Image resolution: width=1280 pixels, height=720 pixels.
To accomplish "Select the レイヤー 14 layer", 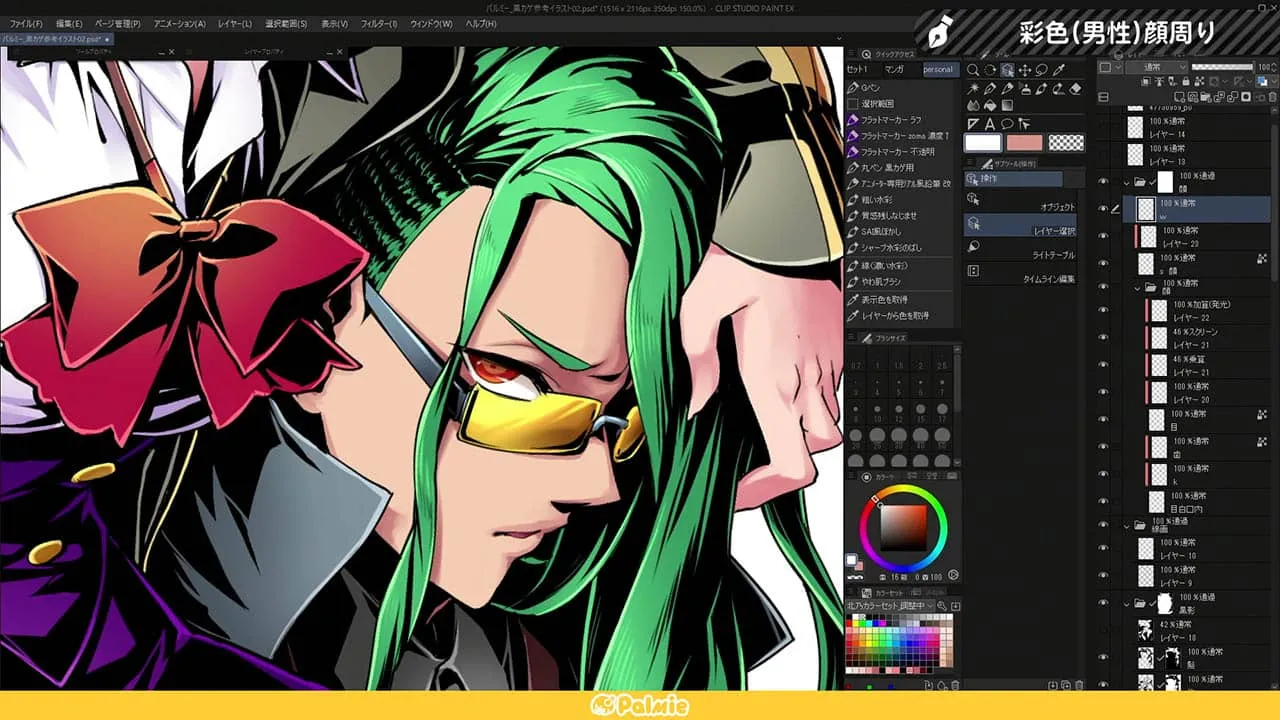I will tap(1166, 128).
